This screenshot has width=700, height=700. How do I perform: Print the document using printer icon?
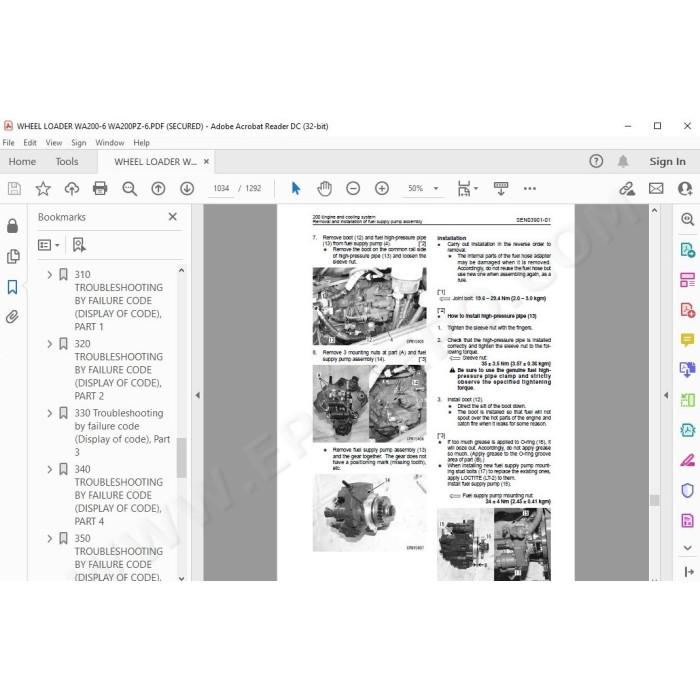tap(100, 188)
